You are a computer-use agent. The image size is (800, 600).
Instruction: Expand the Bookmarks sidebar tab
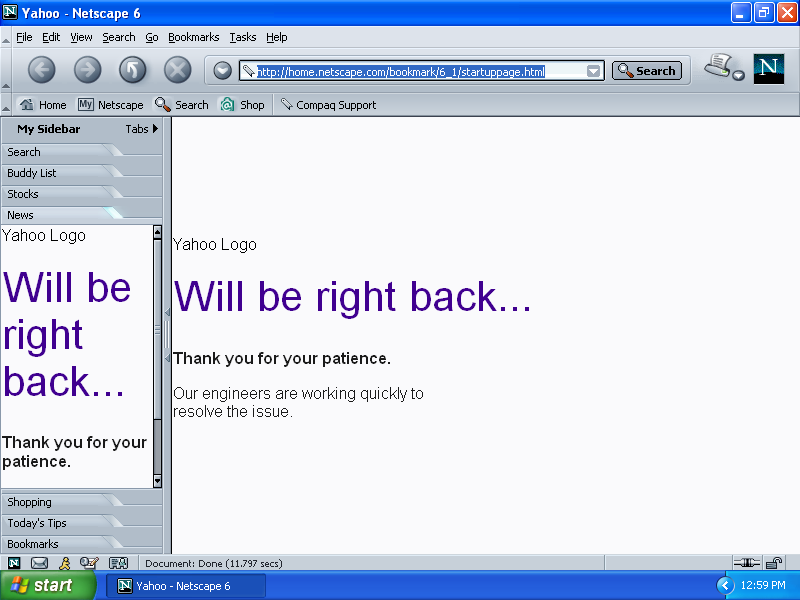point(82,543)
